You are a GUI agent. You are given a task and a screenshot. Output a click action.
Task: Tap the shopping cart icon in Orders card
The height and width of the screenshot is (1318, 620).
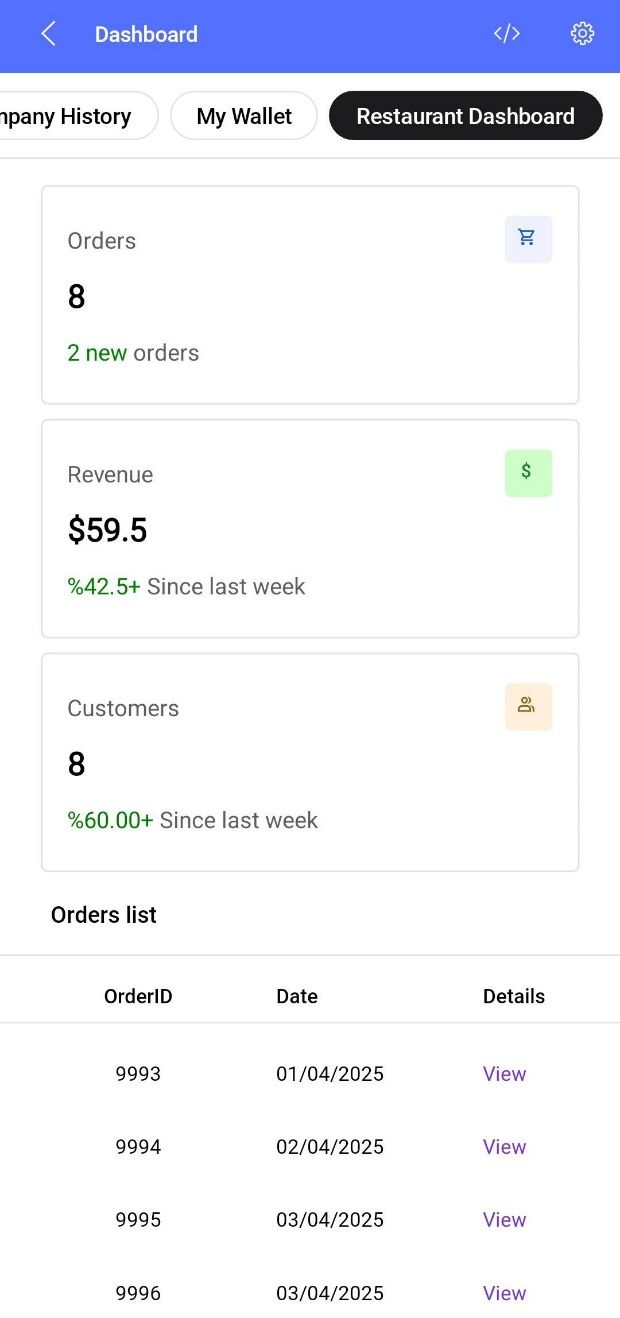(x=528, y=239)
